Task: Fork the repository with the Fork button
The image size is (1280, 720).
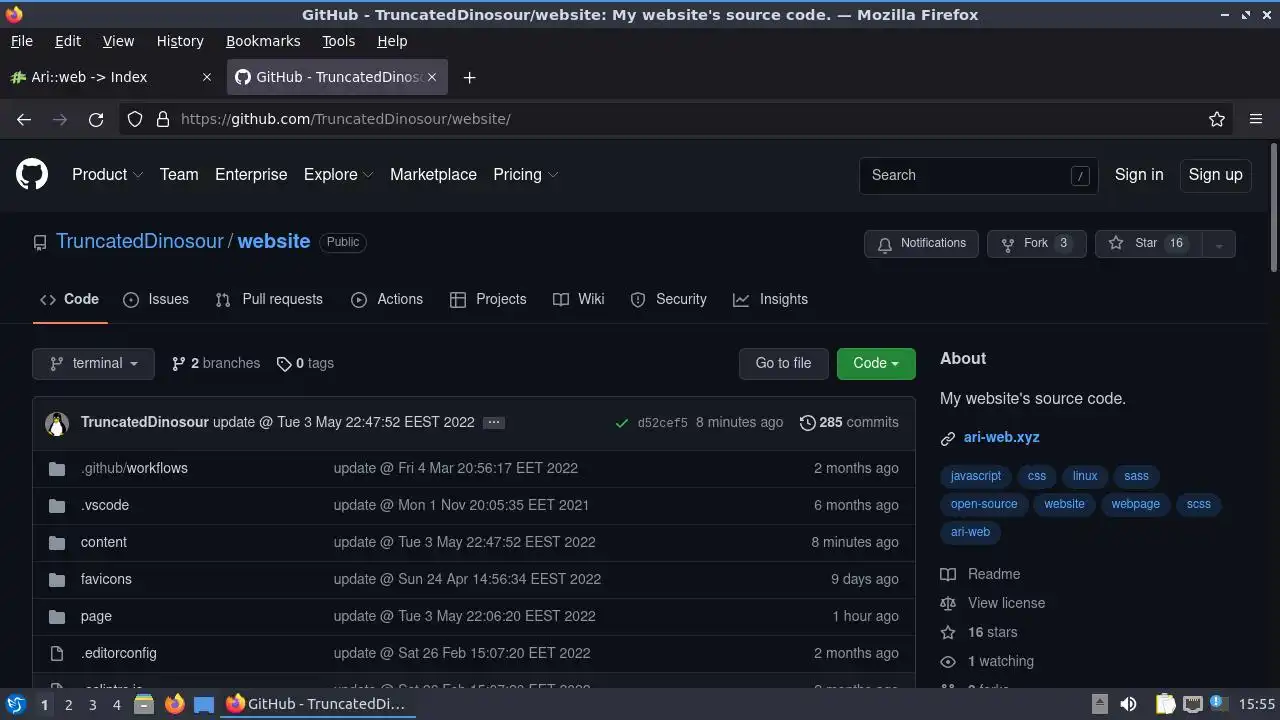Action: point(1037,244)
